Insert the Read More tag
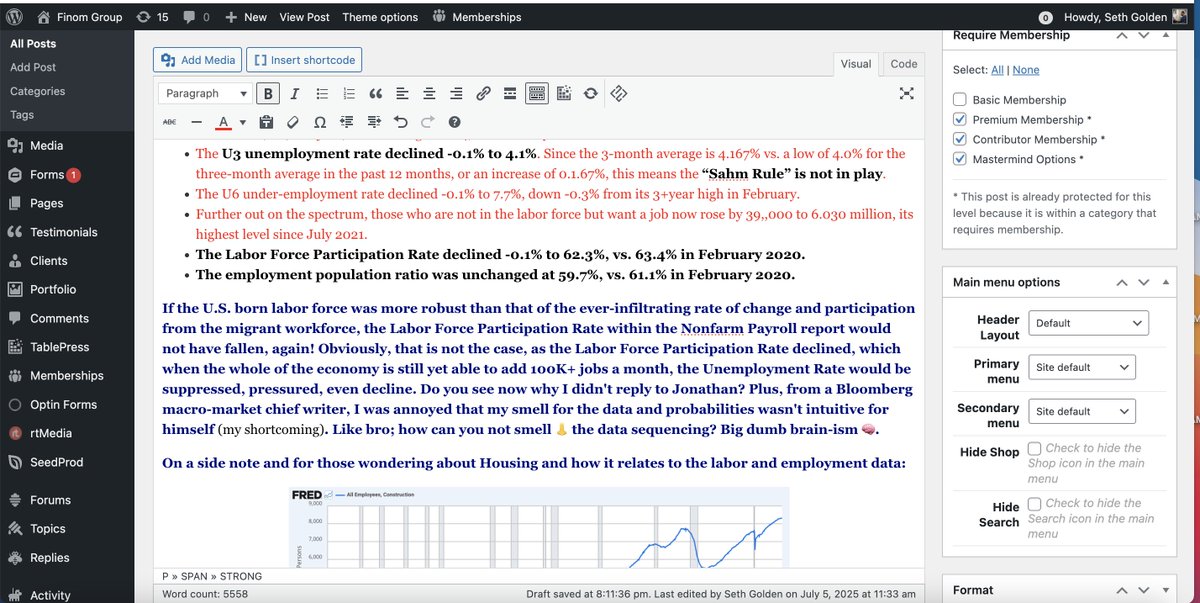Screen dimensions: 1200x603 point(510,93)
